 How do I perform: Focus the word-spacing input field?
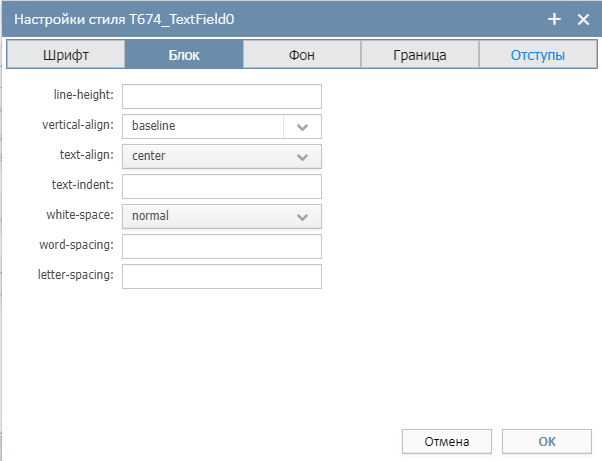(x=222, y=246)
